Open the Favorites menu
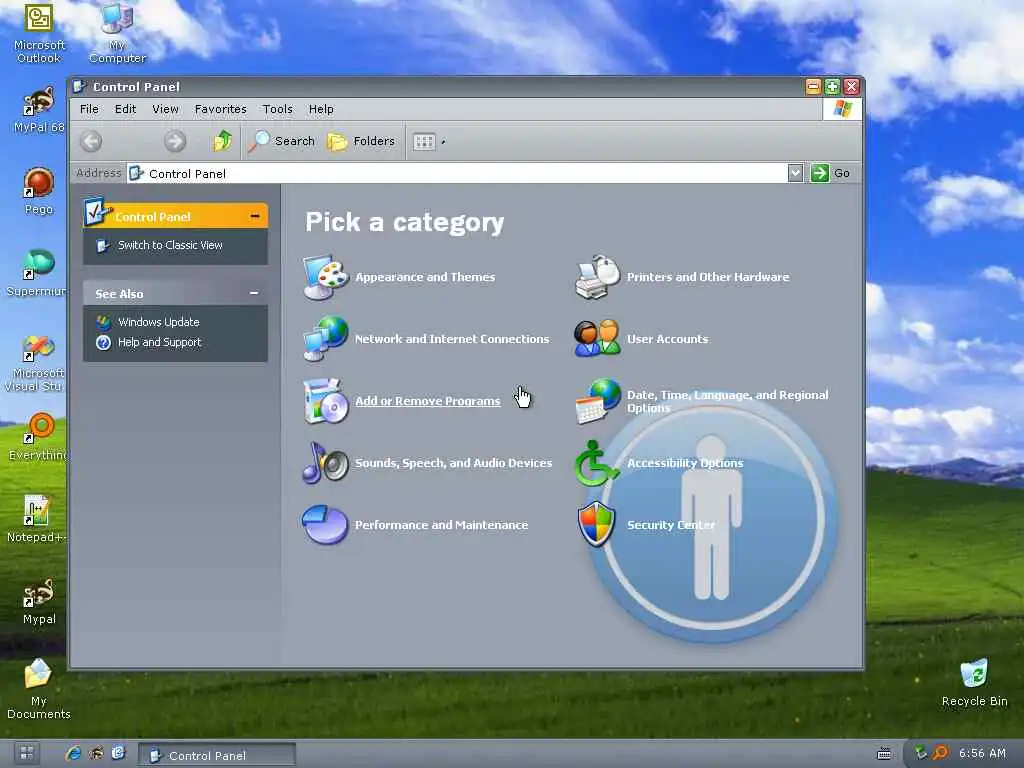This screenshot has width=1024, height=768. click(x=221, y=109)
